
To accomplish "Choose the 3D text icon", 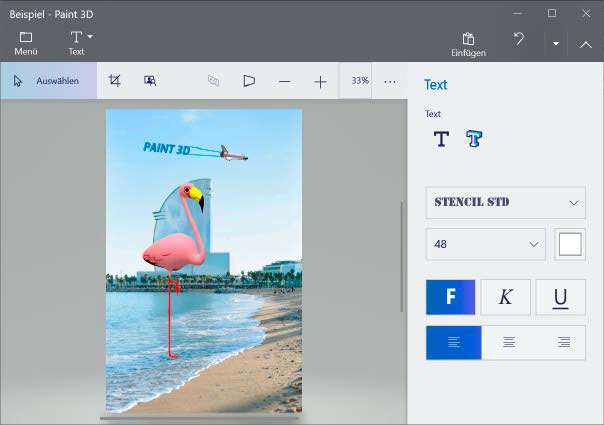I will tap(474, 139).
